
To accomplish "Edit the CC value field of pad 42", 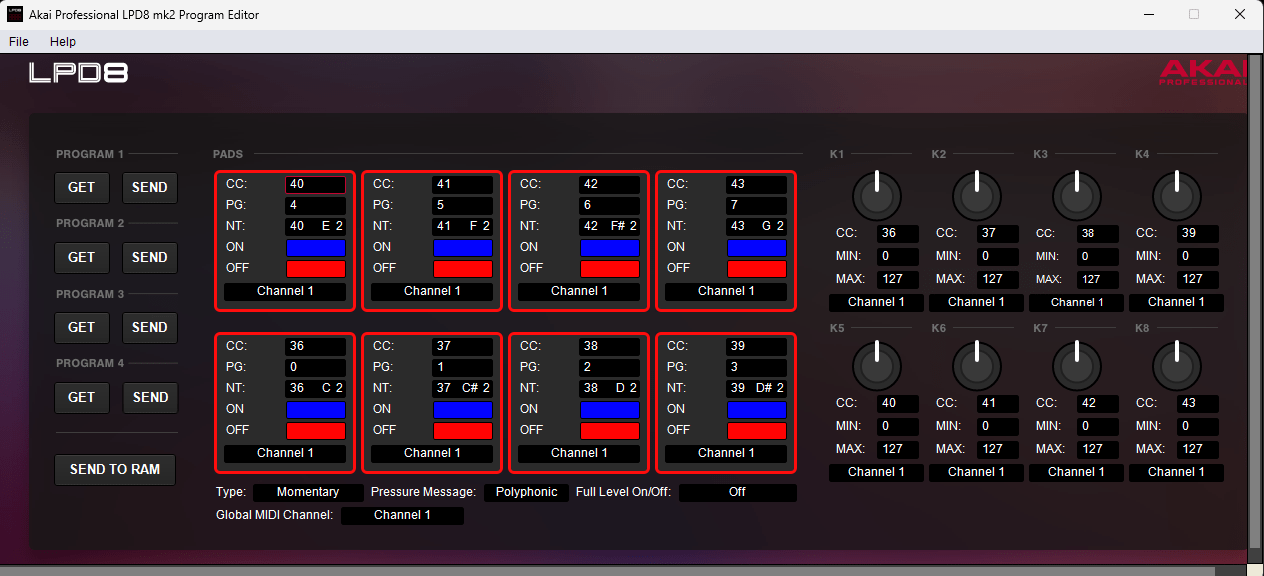I will coord(609,183).
